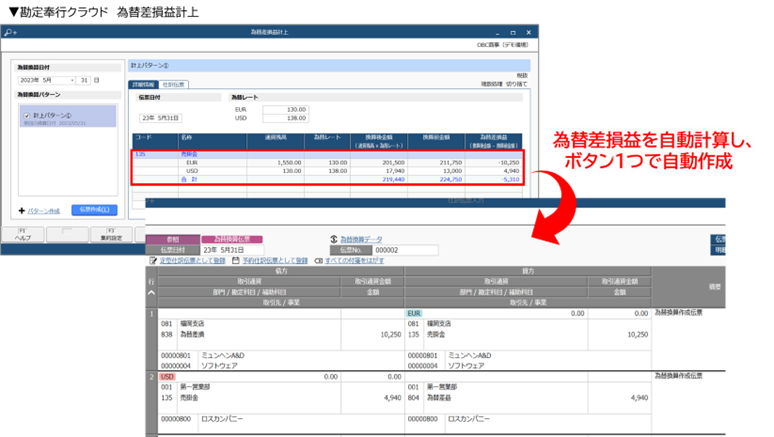Click the day field showing 31
Screen dimensions: 774x437
click(84, 80)
